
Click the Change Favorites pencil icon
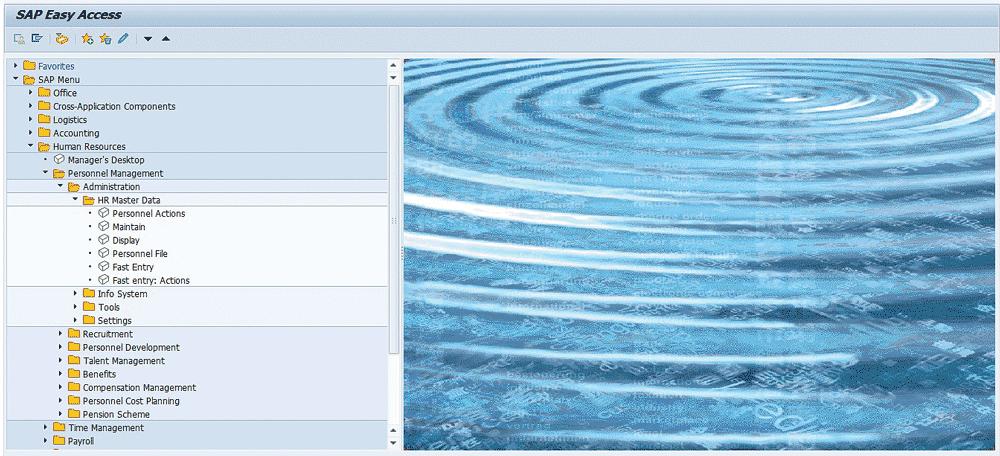[123, 39]
